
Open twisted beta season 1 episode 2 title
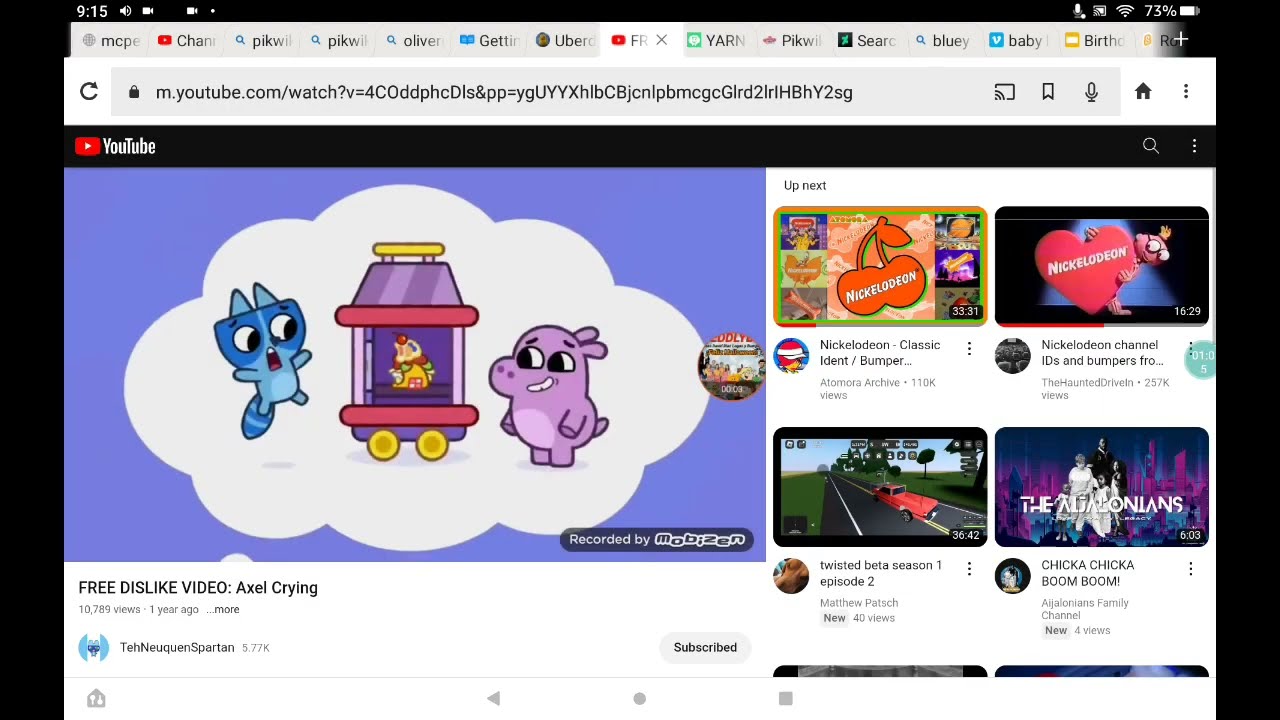[881, 573]
